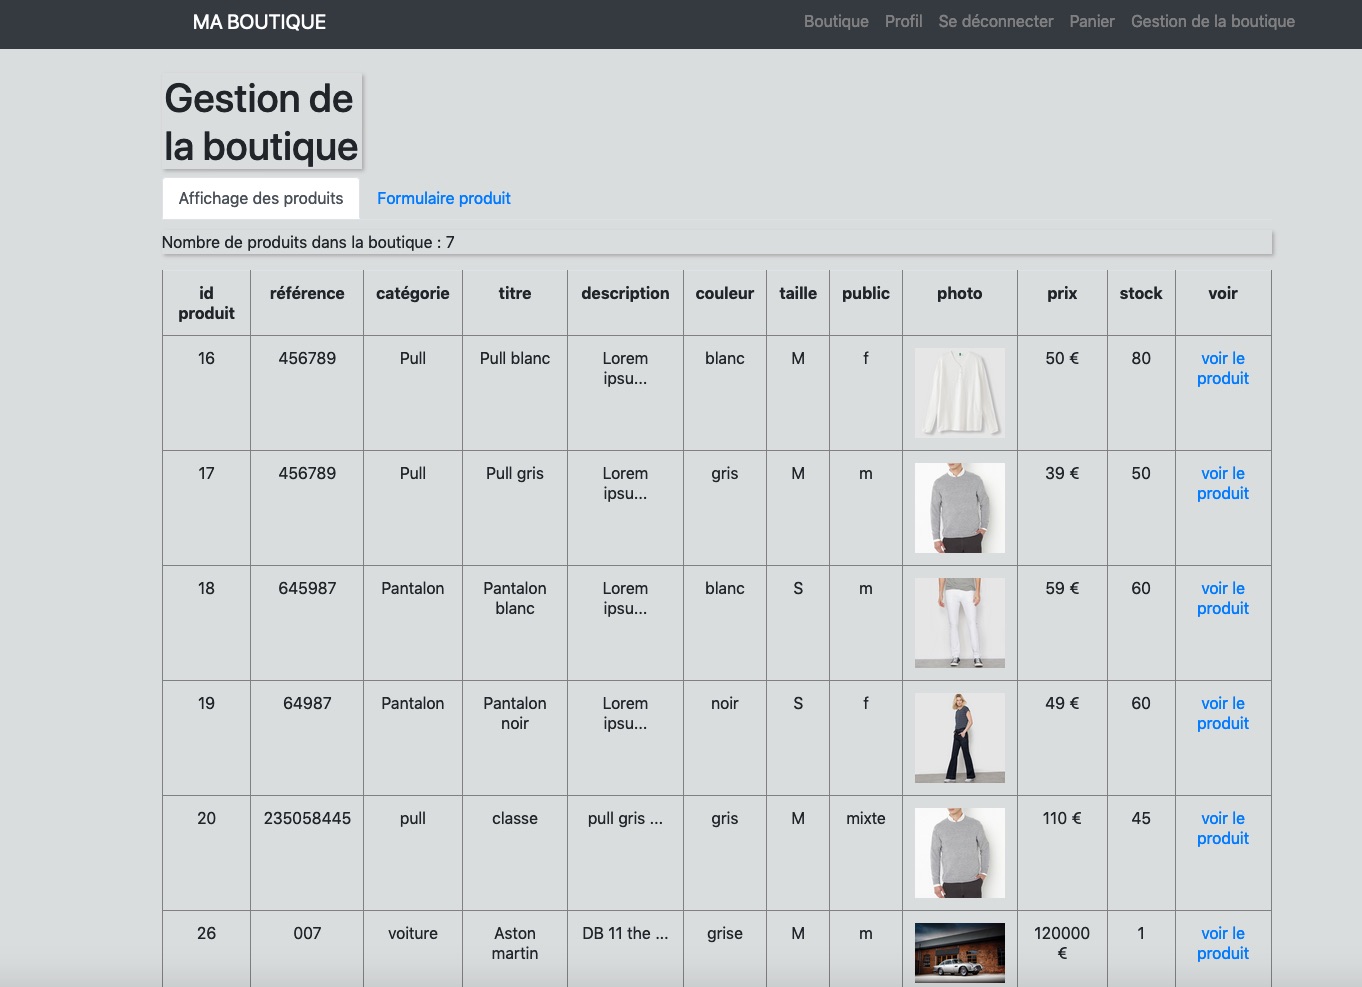Open voir le produit for product 20

click(x=1222, y=828)
